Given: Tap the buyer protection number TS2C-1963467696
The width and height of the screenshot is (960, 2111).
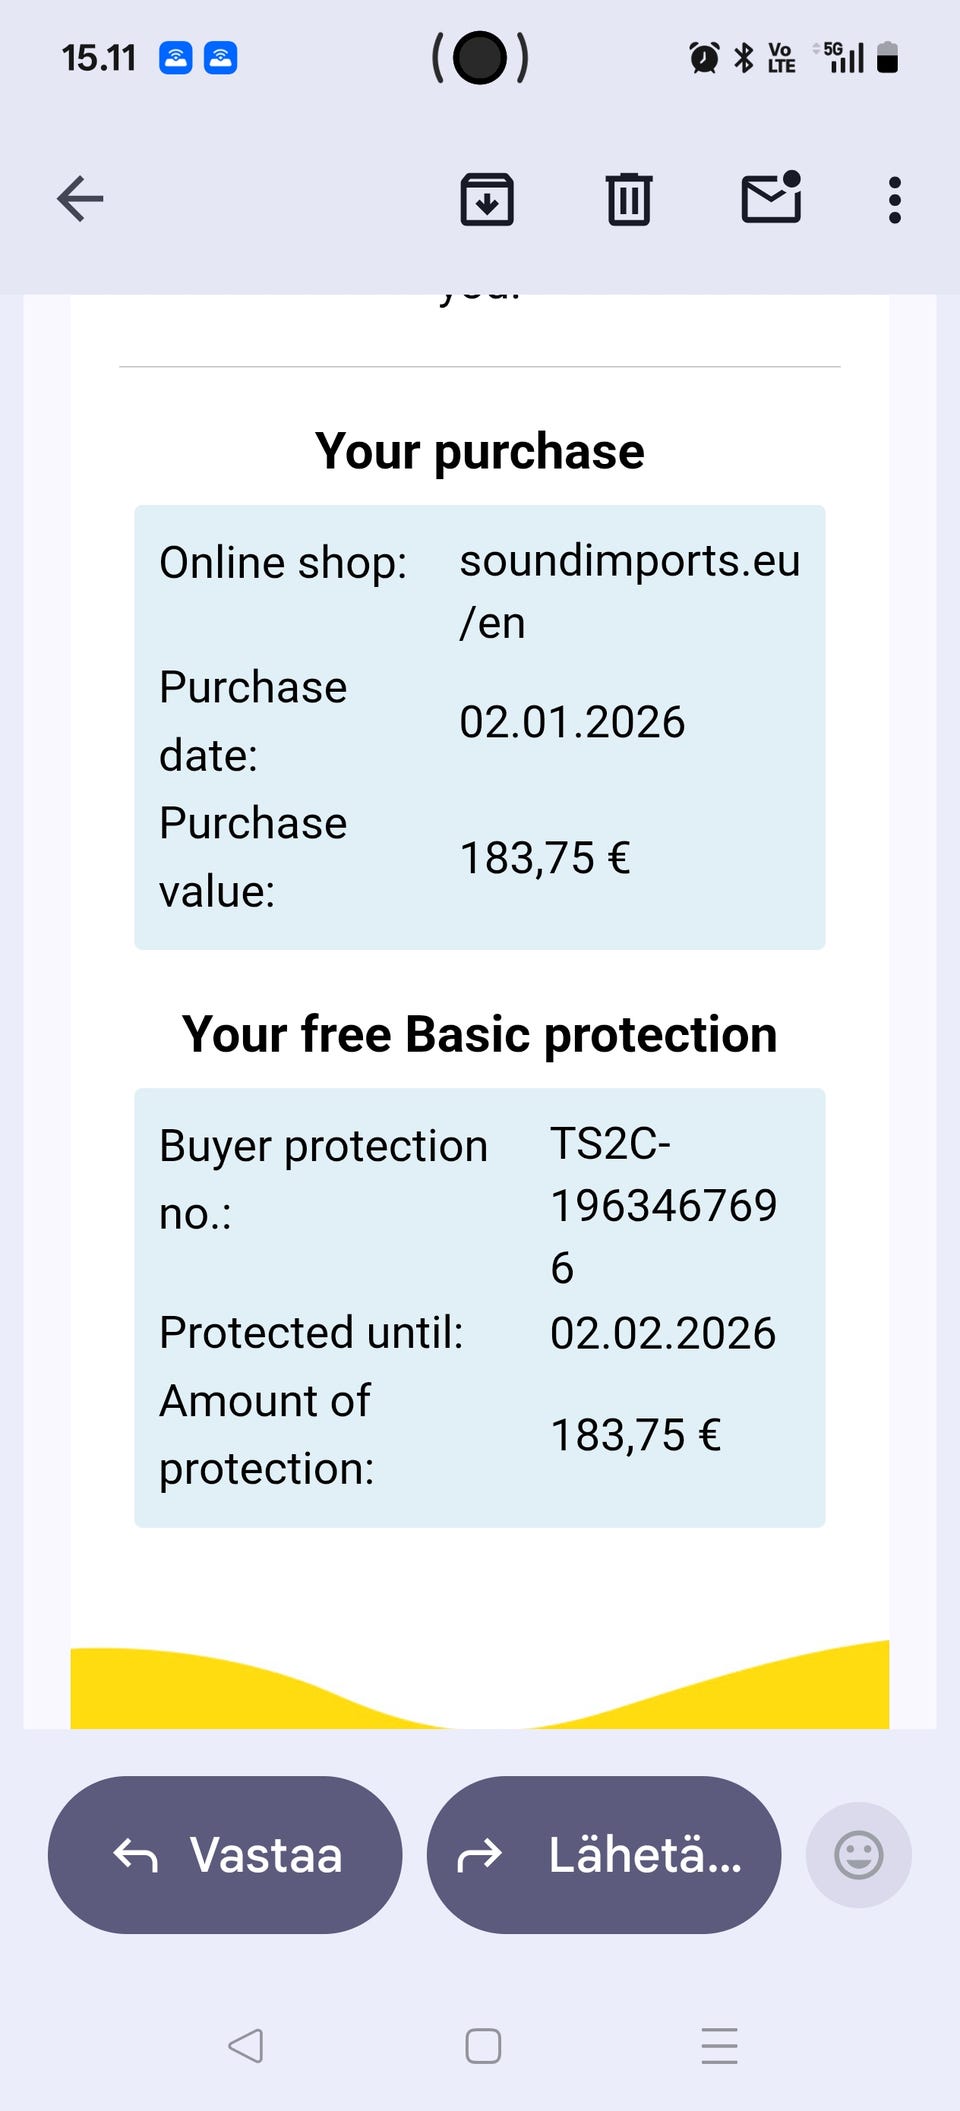Looking at the screenshot, I should tap(663, 1205).
